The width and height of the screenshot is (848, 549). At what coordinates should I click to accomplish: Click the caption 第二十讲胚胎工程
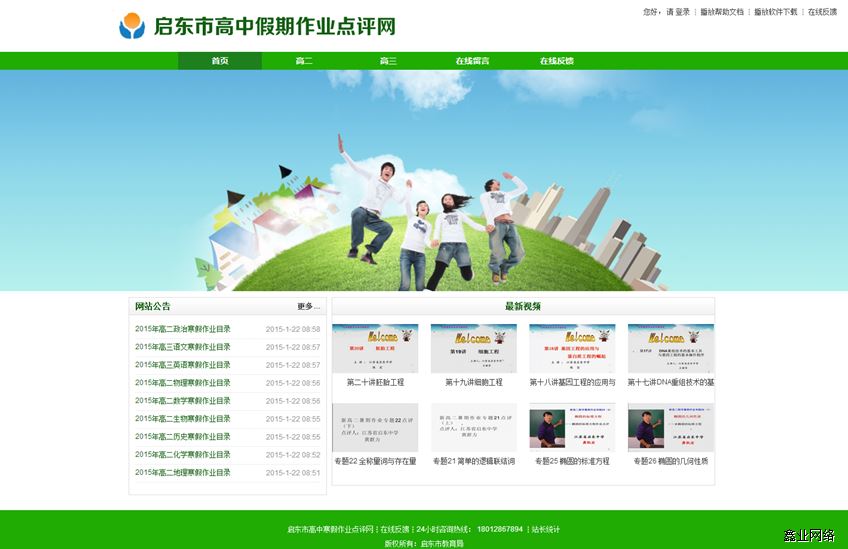(375, 382)
